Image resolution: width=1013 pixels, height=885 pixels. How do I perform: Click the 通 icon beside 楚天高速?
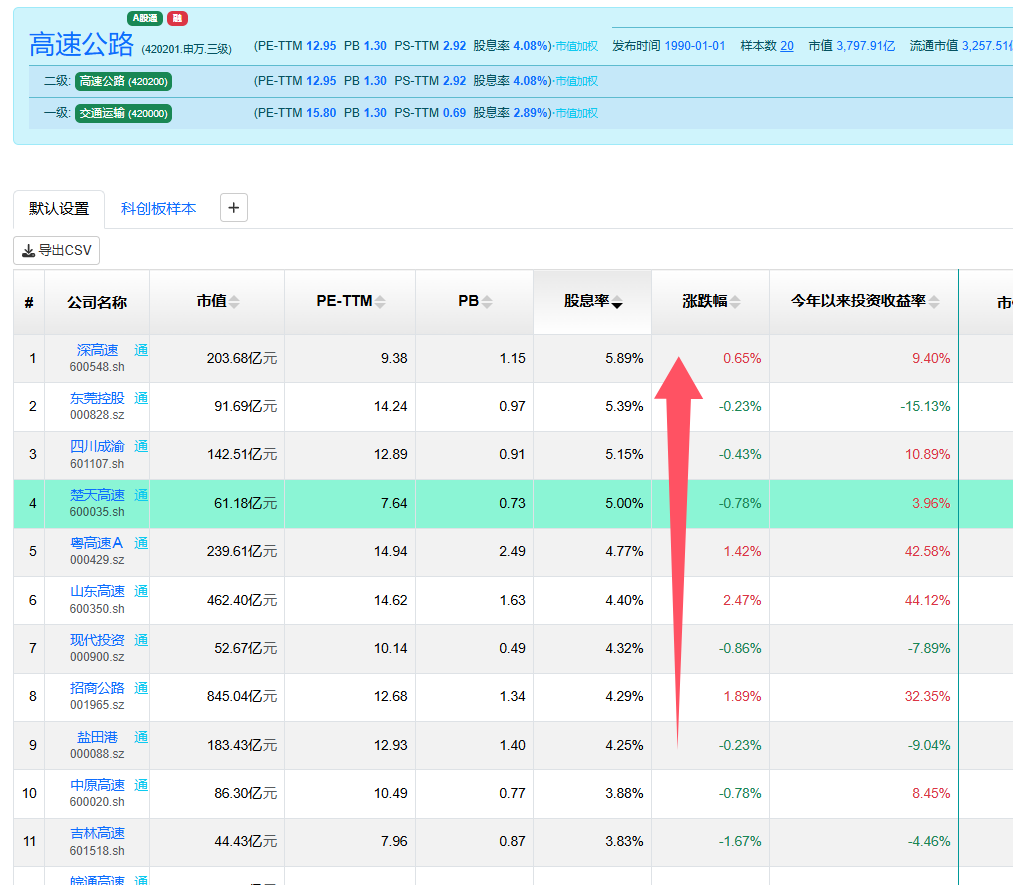click(141, 495)
